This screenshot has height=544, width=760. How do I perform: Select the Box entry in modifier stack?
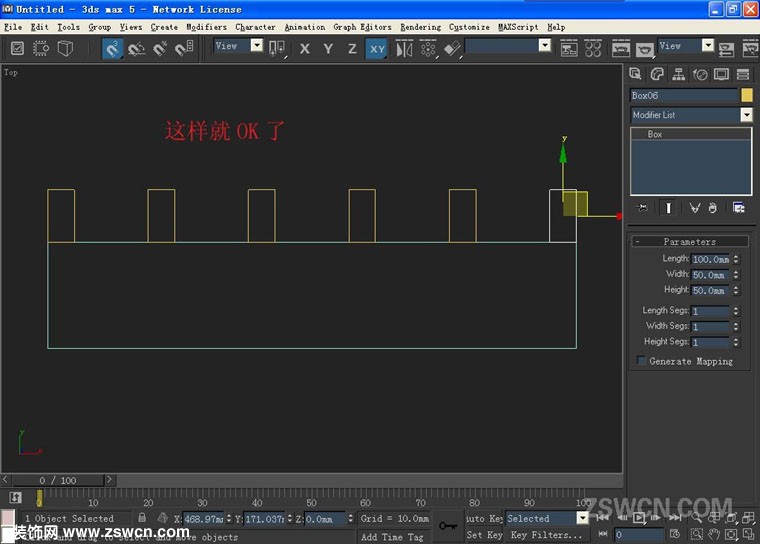pyautogui.click(x=691, y=134)
